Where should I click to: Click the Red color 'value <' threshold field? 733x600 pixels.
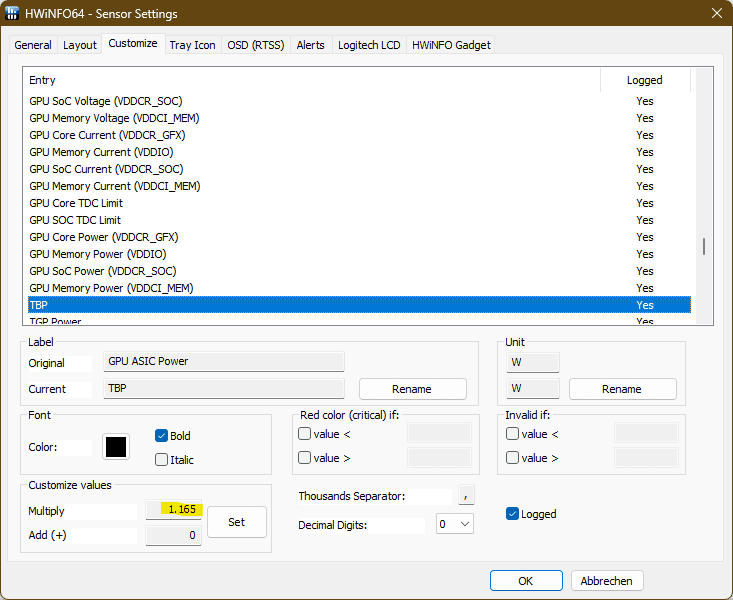[x=439, y=433]
